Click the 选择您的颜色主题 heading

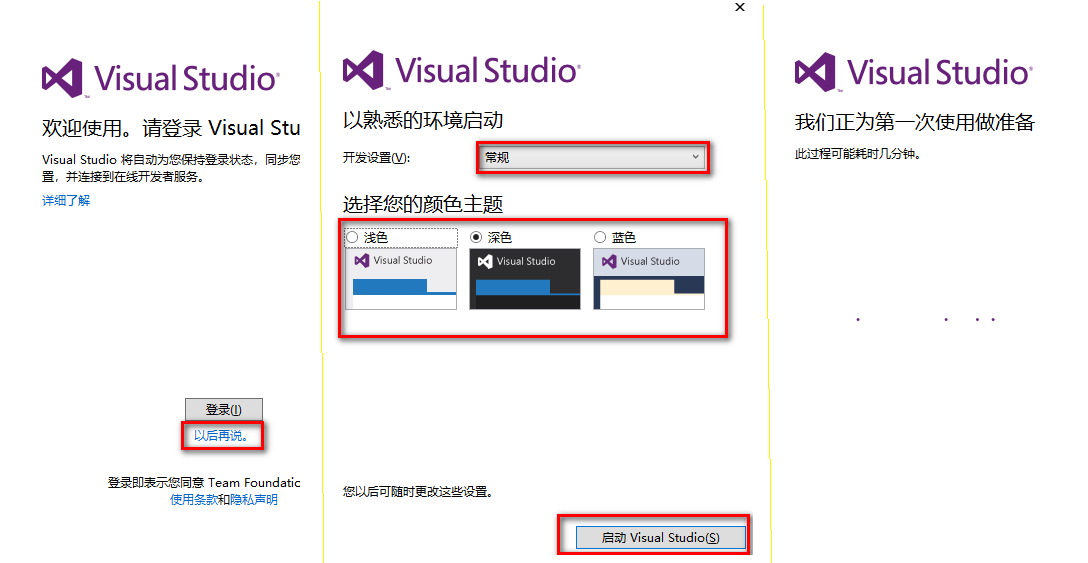423,204
